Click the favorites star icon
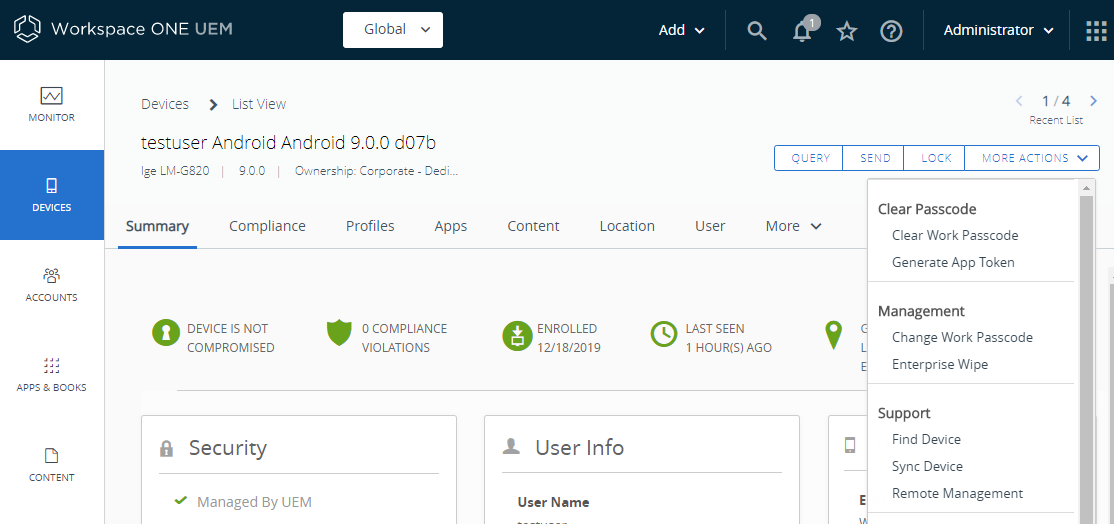Viewport: 1114px width, 524px height. click(x=847, y=31)
